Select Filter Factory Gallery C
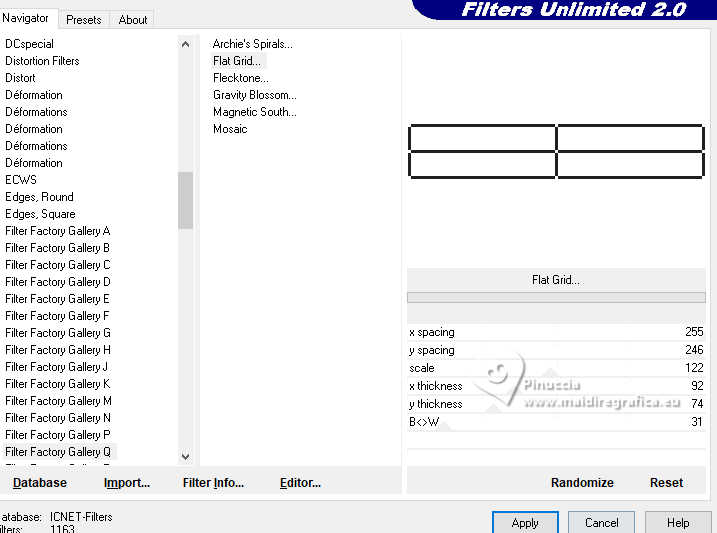Image resolution: width=717 pixels, height=533 pixels. click(x=58, y=265)
